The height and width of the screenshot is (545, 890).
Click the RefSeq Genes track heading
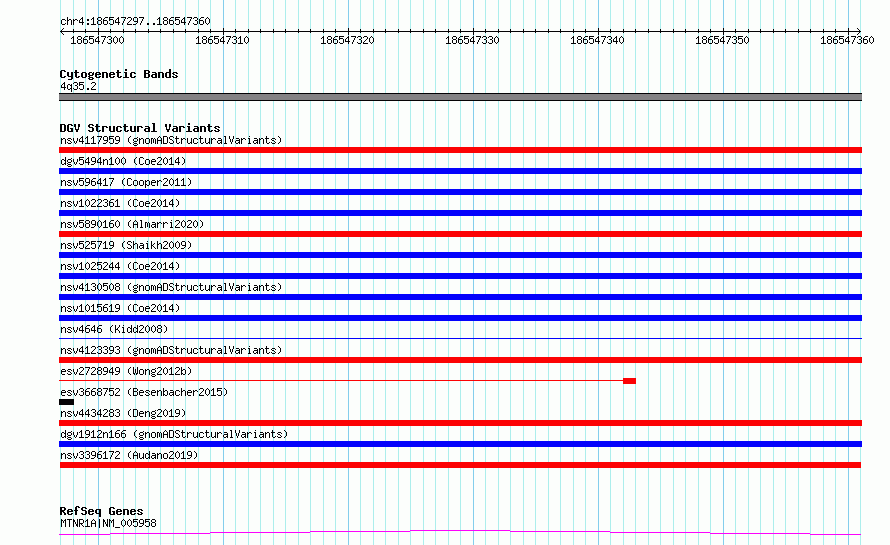tap(101, 511)
